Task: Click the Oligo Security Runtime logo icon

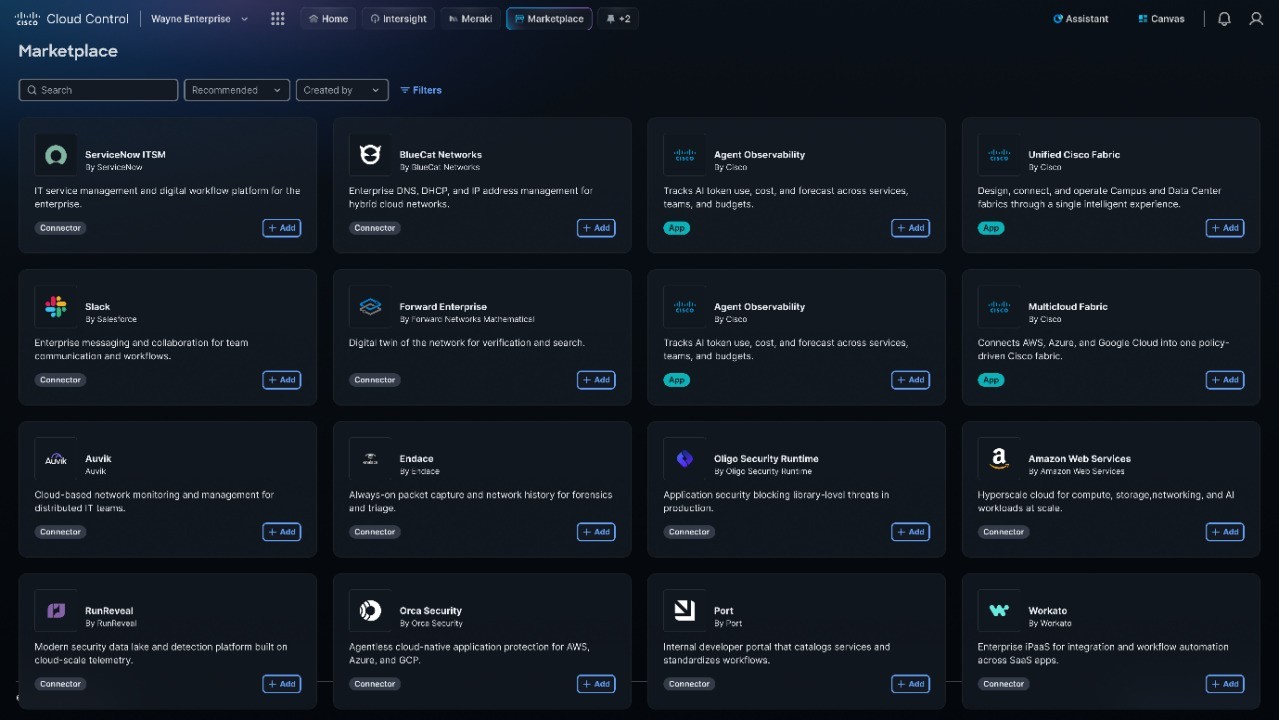Action: (x=685, y=459)
